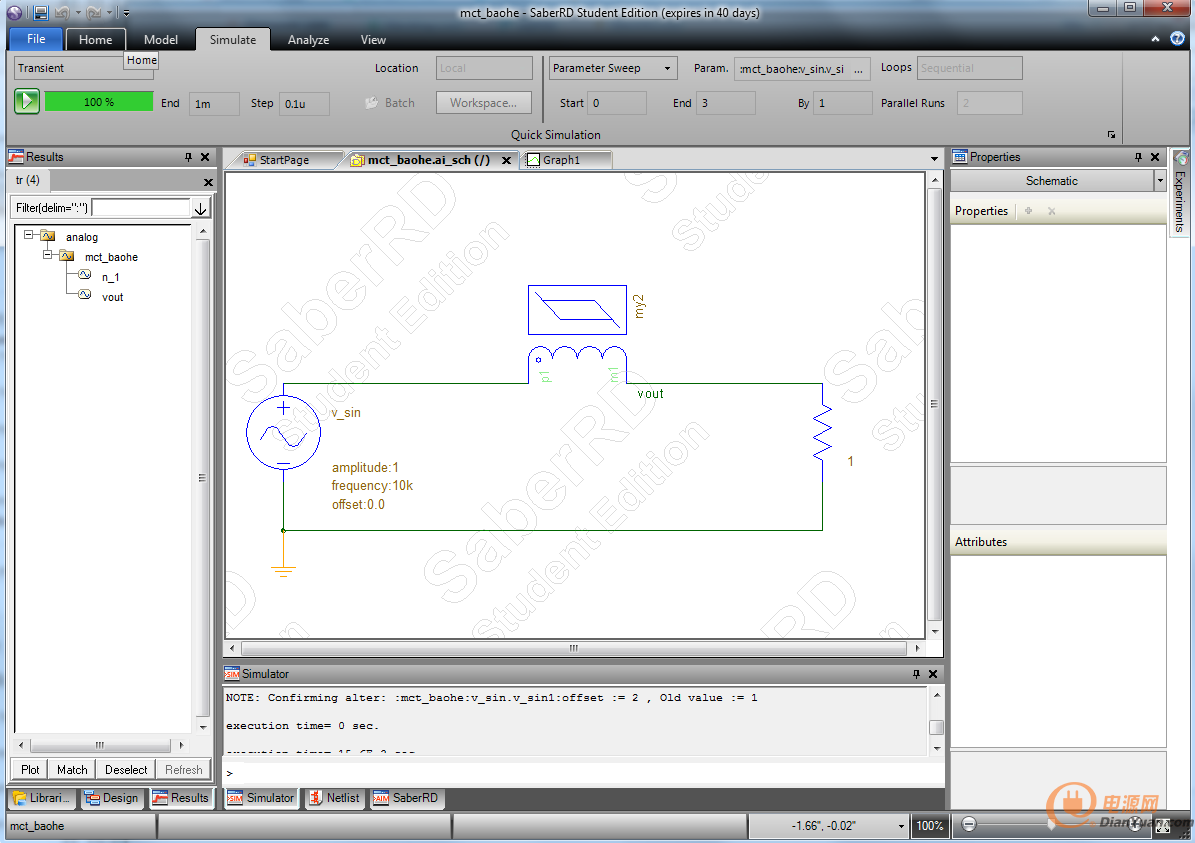Image resolution: width=1195 pixels, height=843 pixels.
Task: Open the Transient analysis type dropdown
Action: (84, 68)
